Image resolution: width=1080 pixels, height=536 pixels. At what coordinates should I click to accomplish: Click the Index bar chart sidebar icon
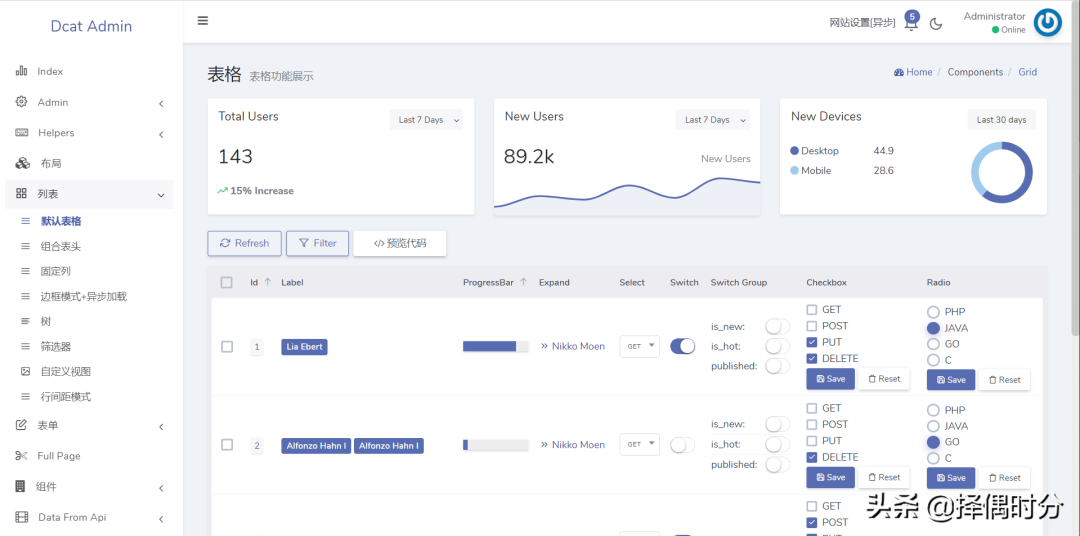click(21, 71)
